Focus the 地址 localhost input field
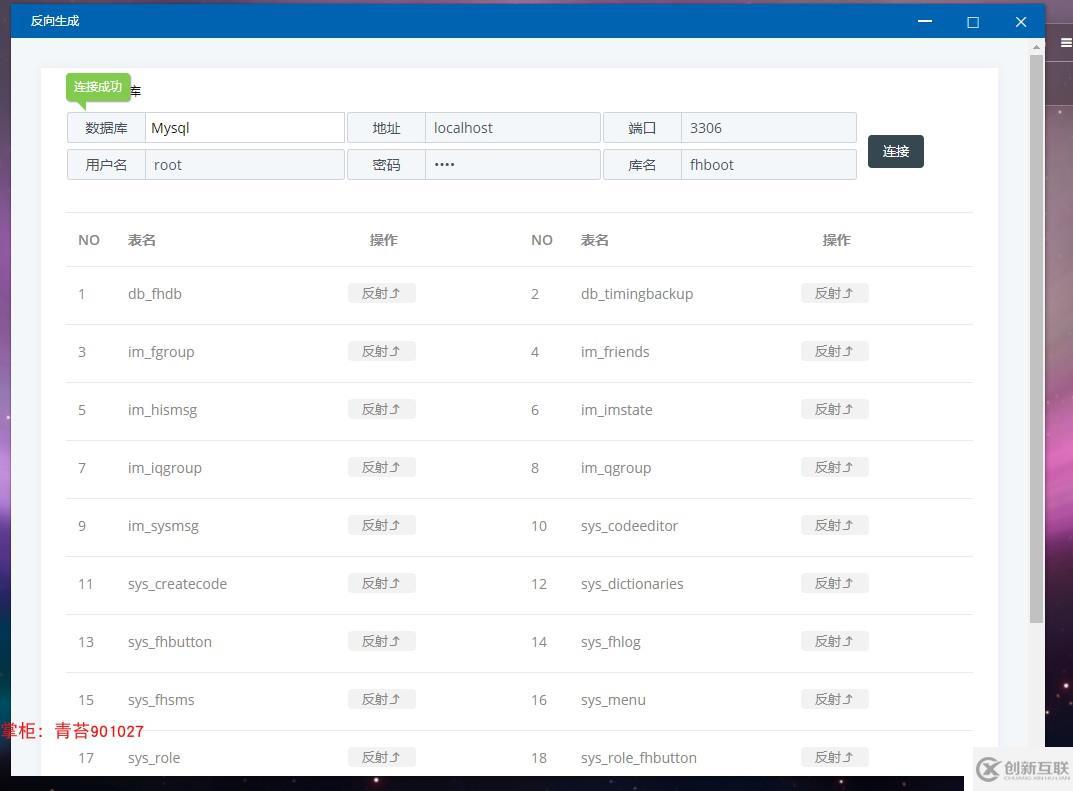The image size is (1073, 791). tap(513, 128)
